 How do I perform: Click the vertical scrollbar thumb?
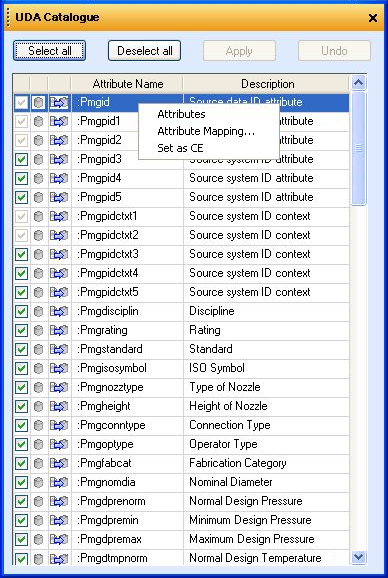click(359, 148)
